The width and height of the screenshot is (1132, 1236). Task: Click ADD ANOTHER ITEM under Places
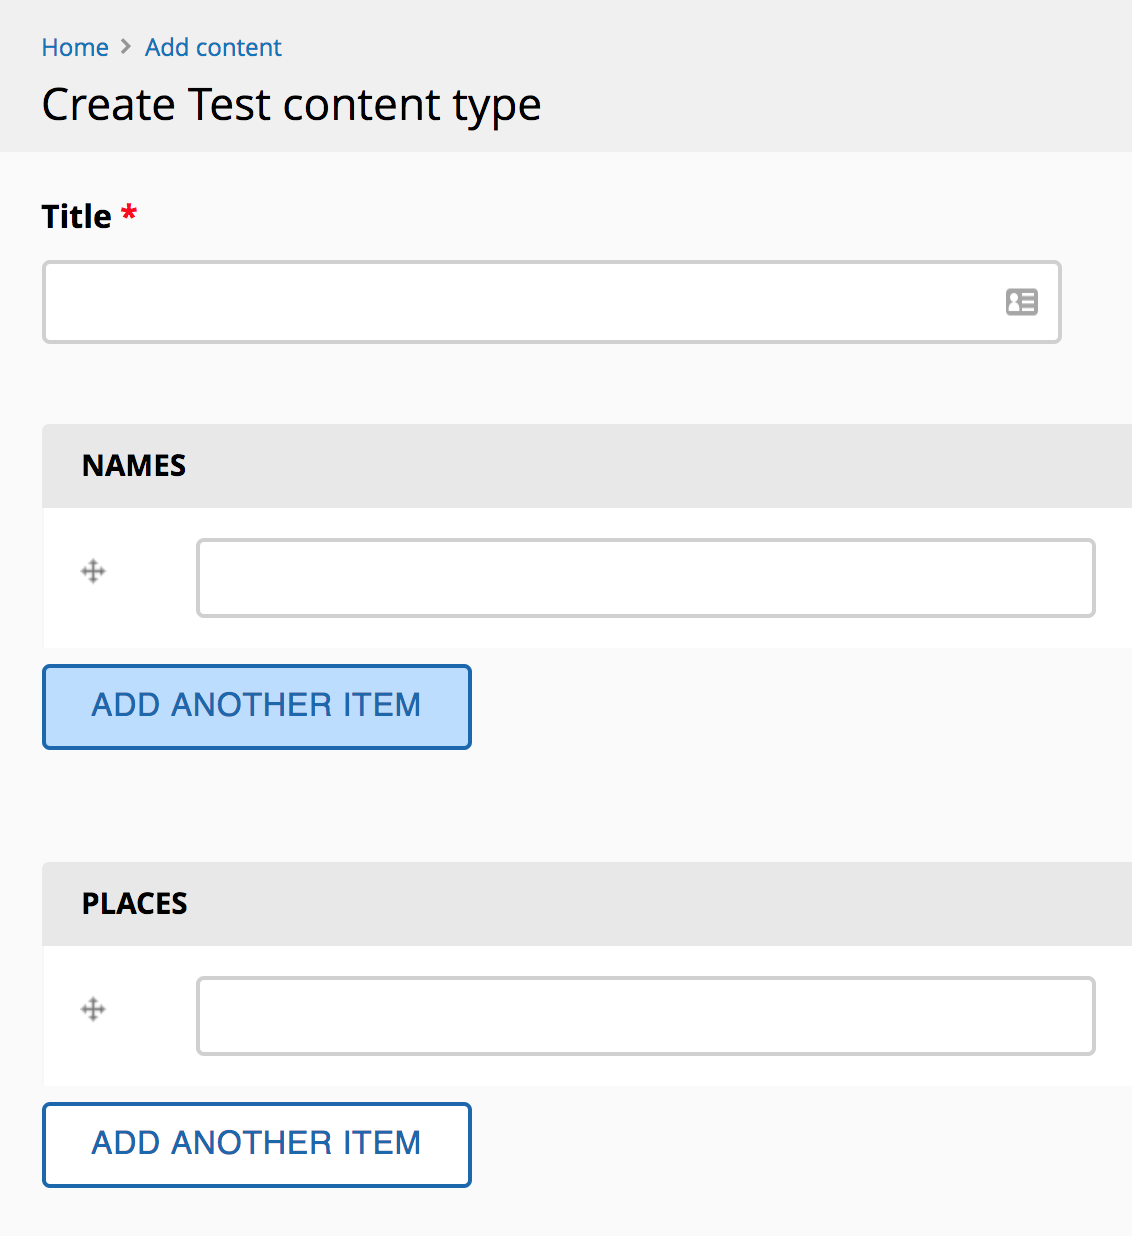256,1144
